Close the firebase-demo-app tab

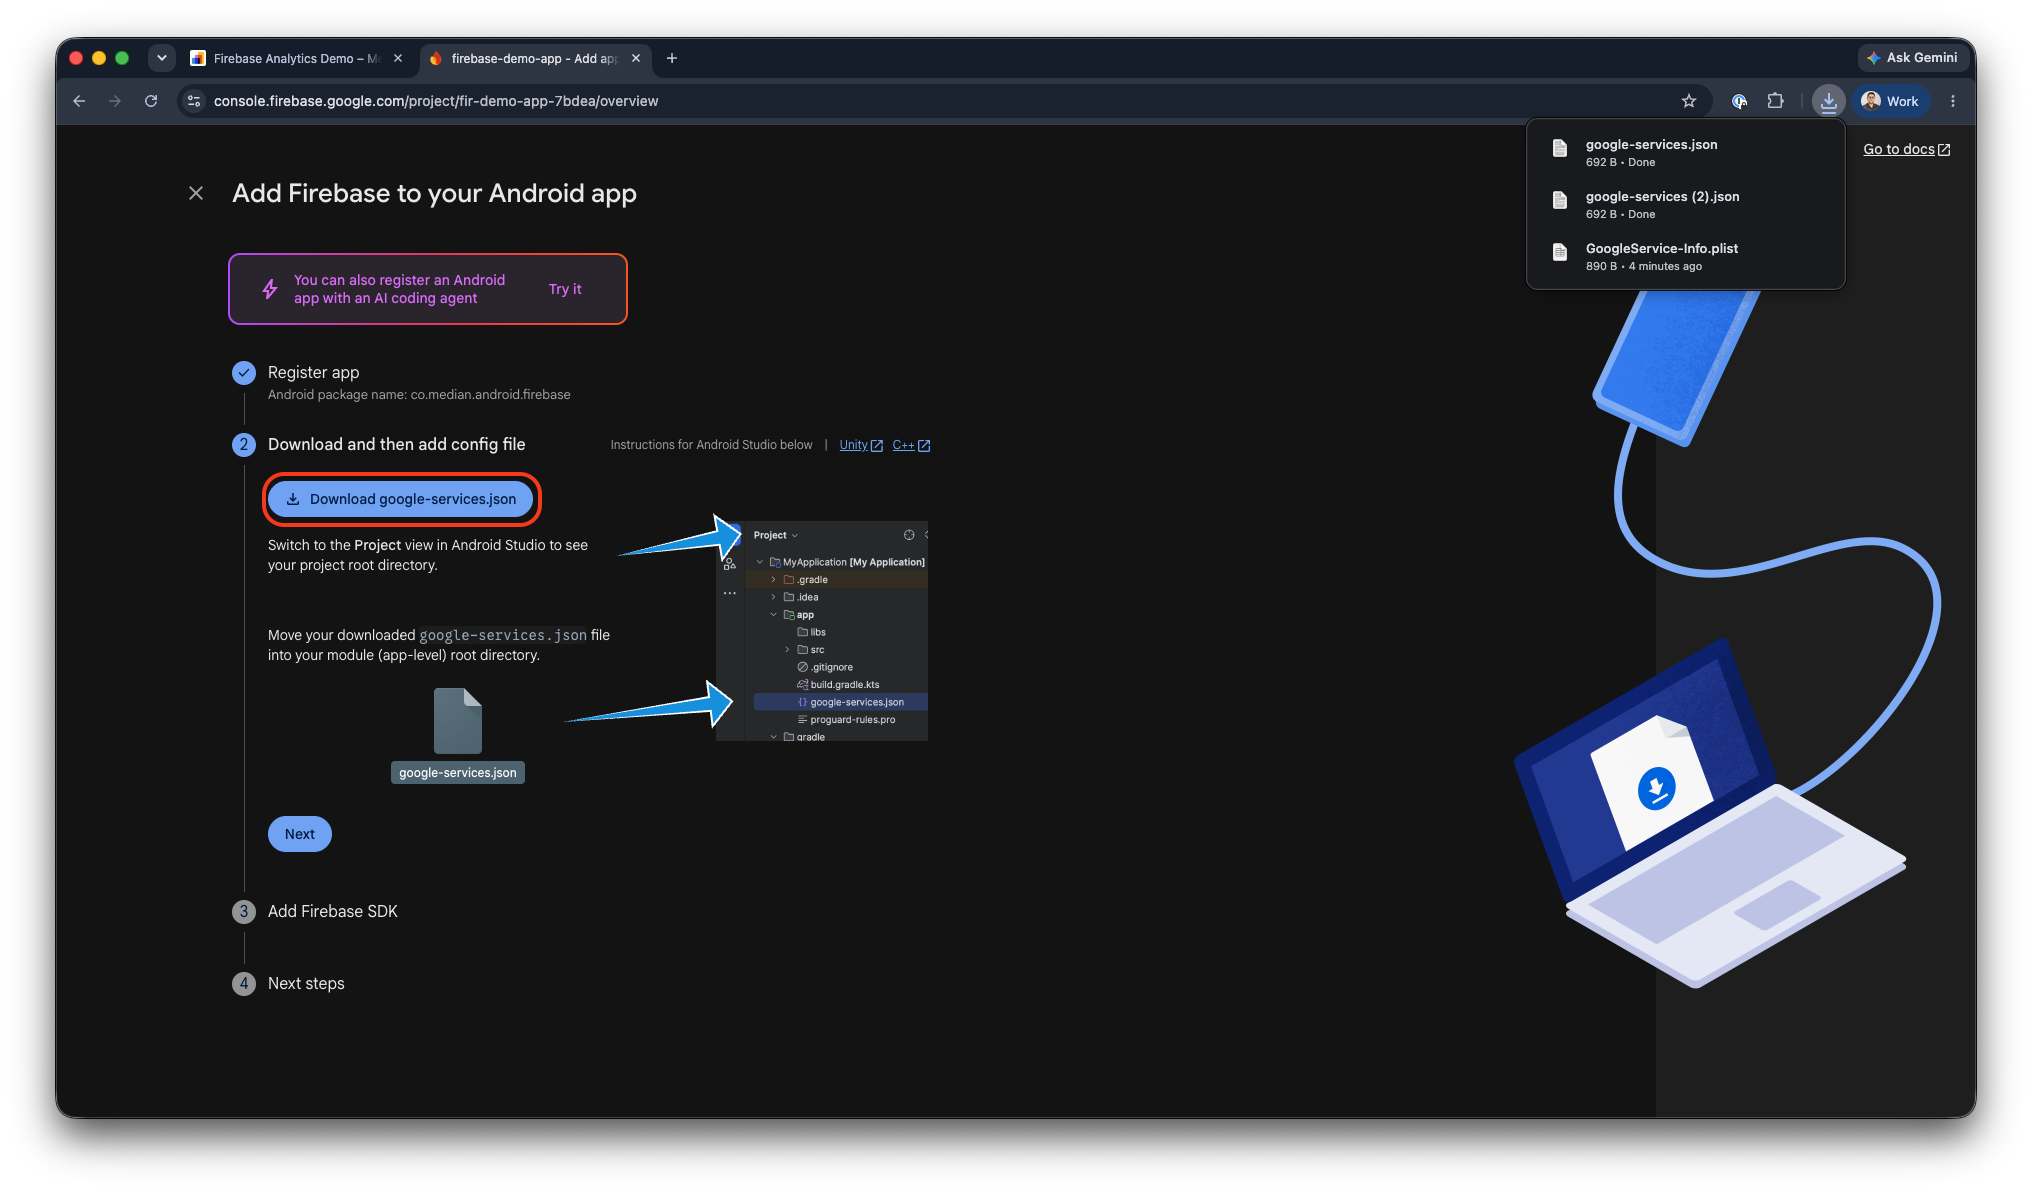(636, 58)
